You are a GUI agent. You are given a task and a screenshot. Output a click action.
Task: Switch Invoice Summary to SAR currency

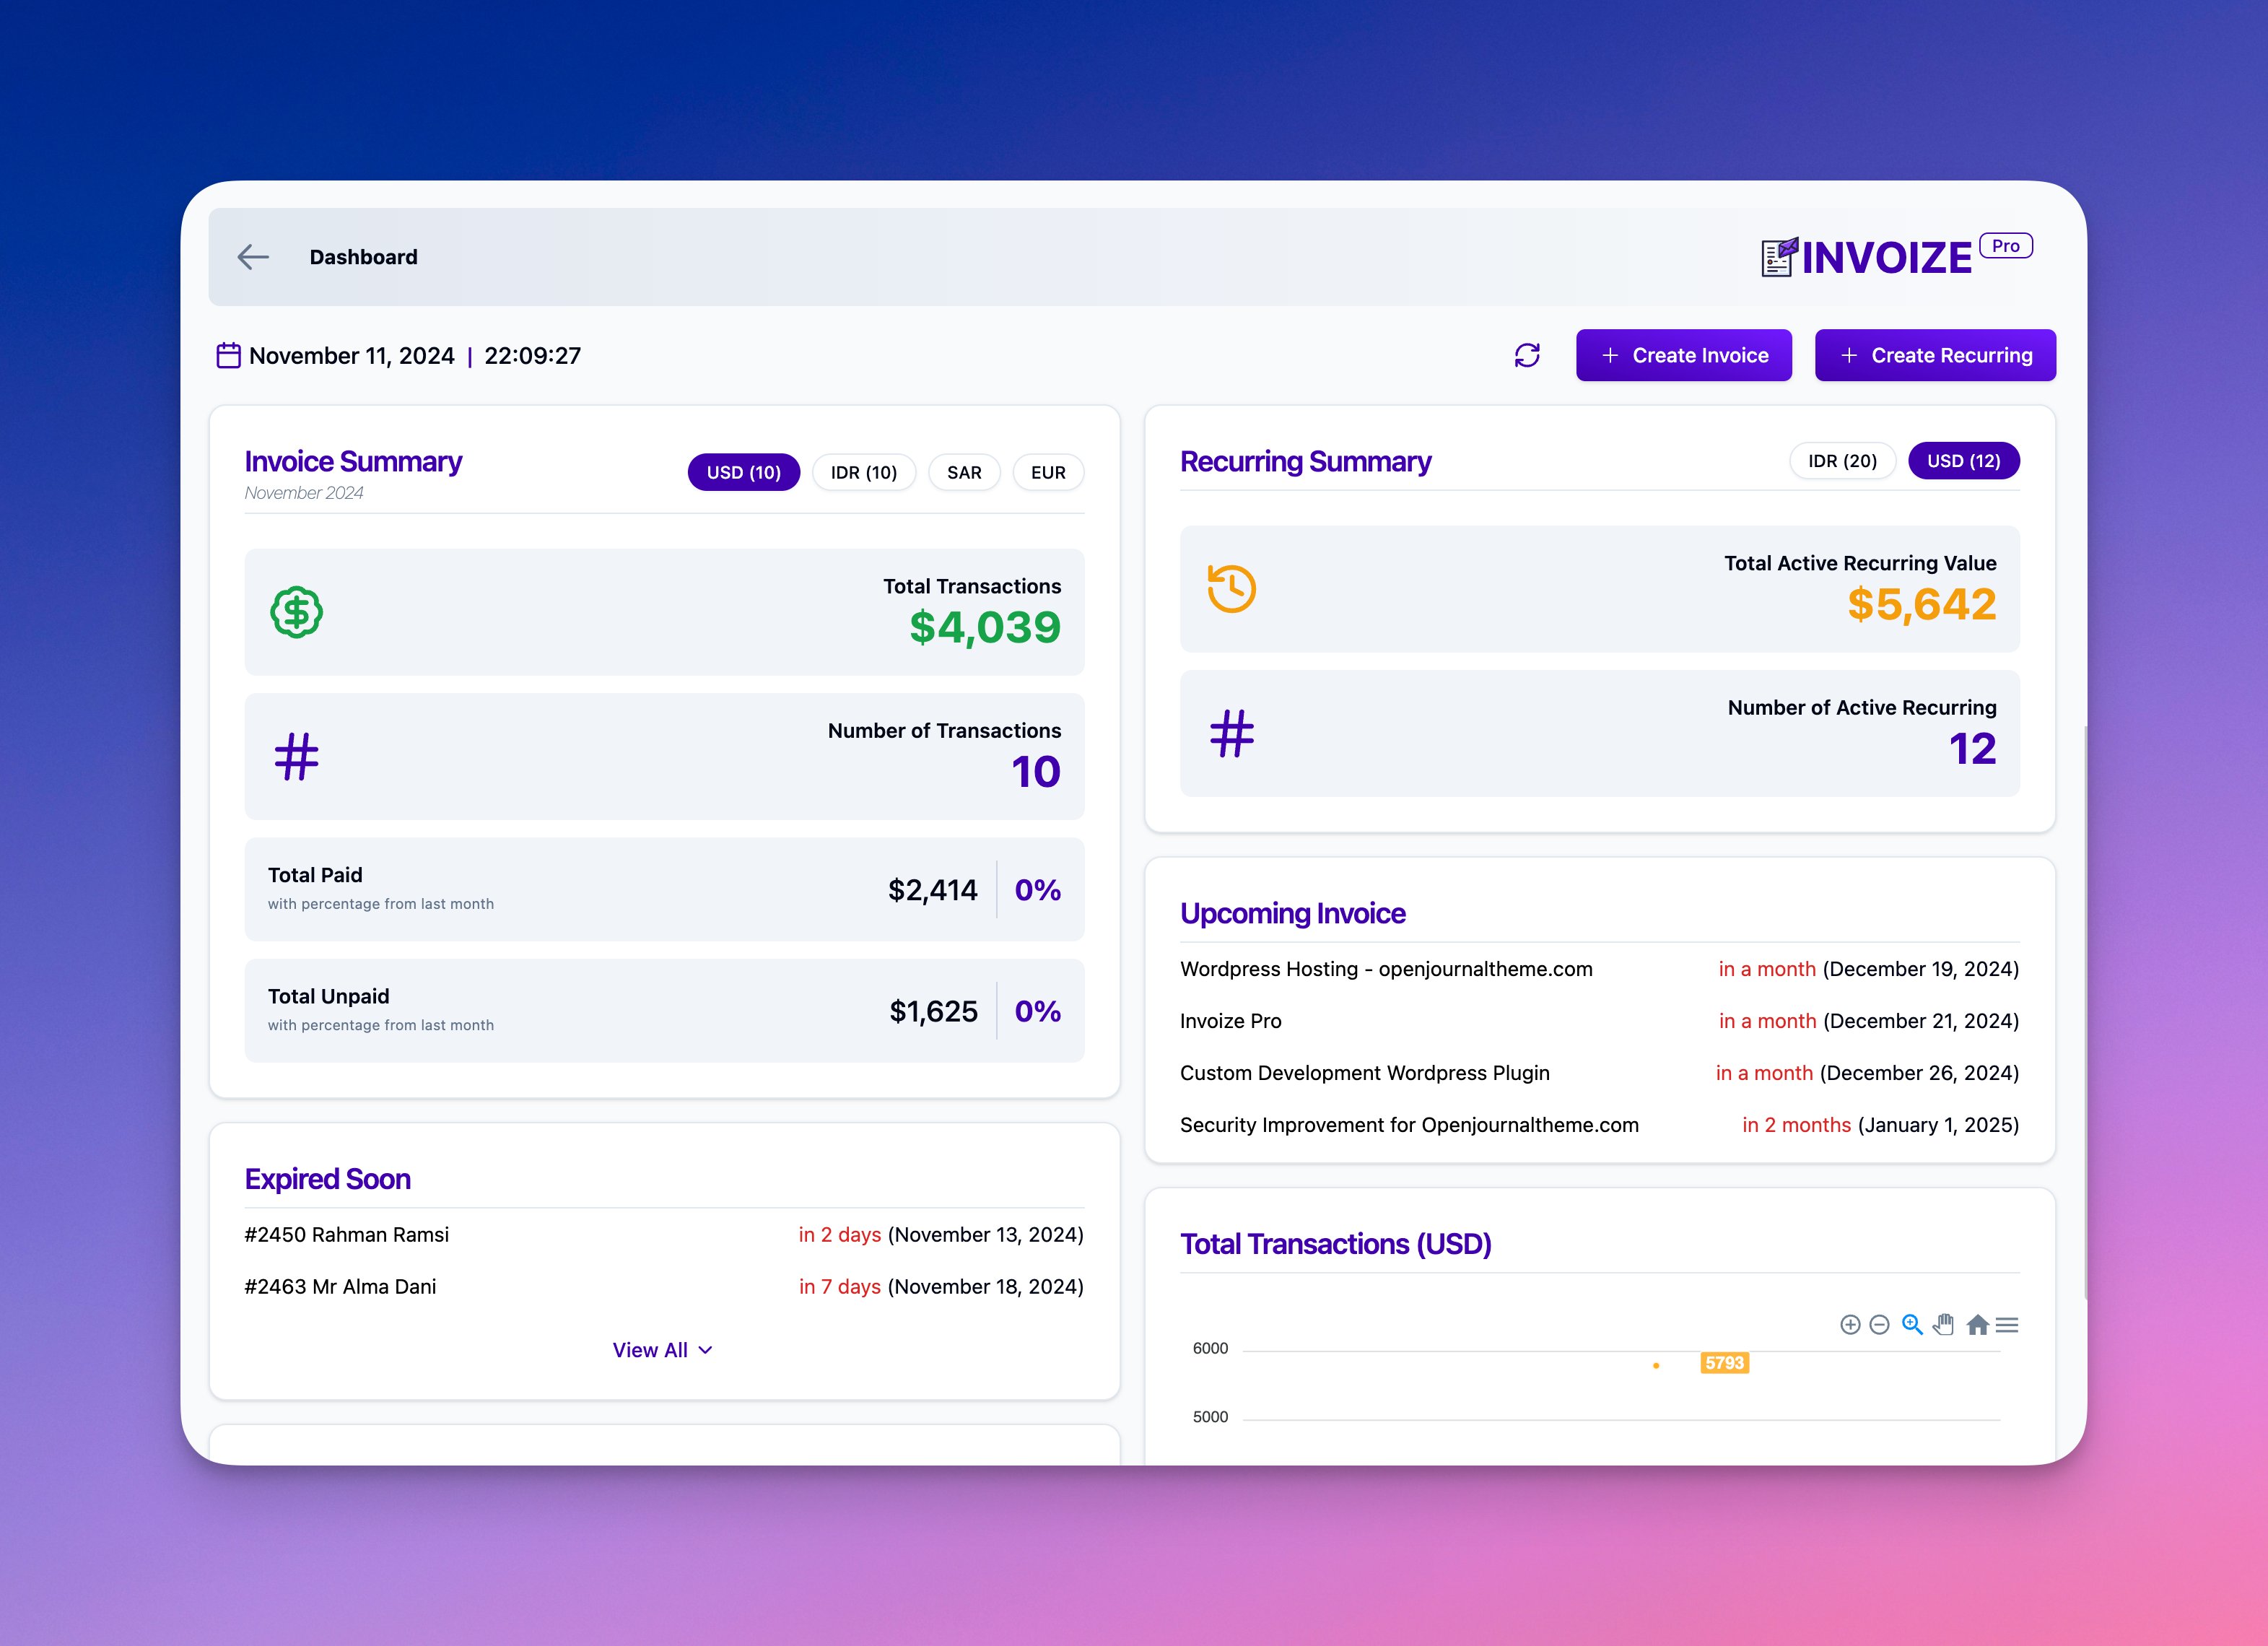tap(964, 472)
